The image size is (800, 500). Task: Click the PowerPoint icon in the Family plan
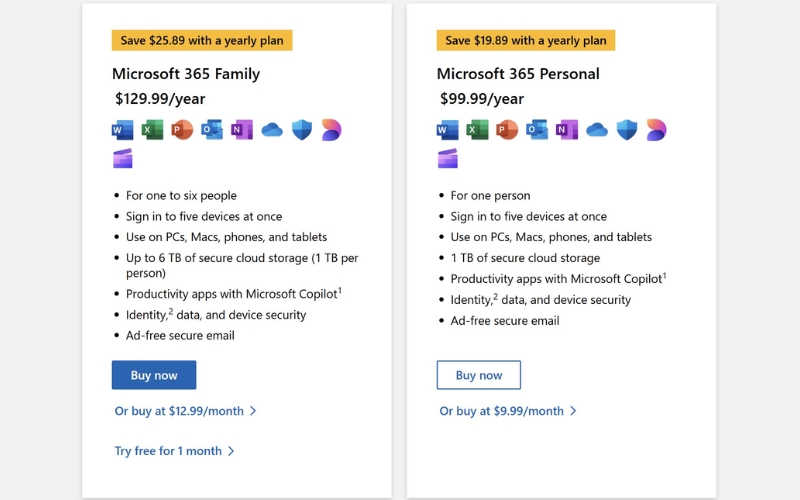click(182, 130)
